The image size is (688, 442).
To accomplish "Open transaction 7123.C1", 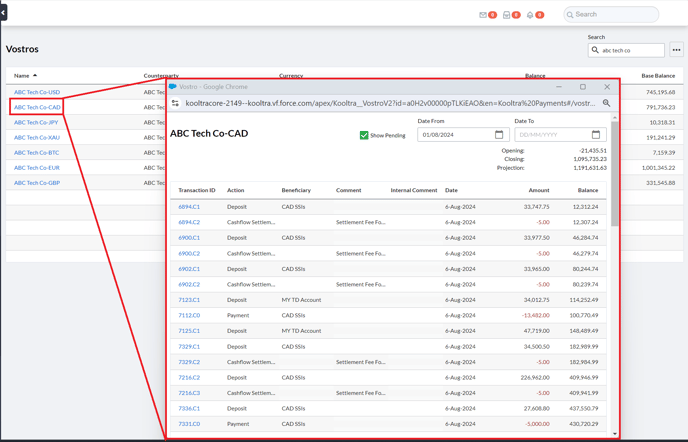I will [189, 300].
